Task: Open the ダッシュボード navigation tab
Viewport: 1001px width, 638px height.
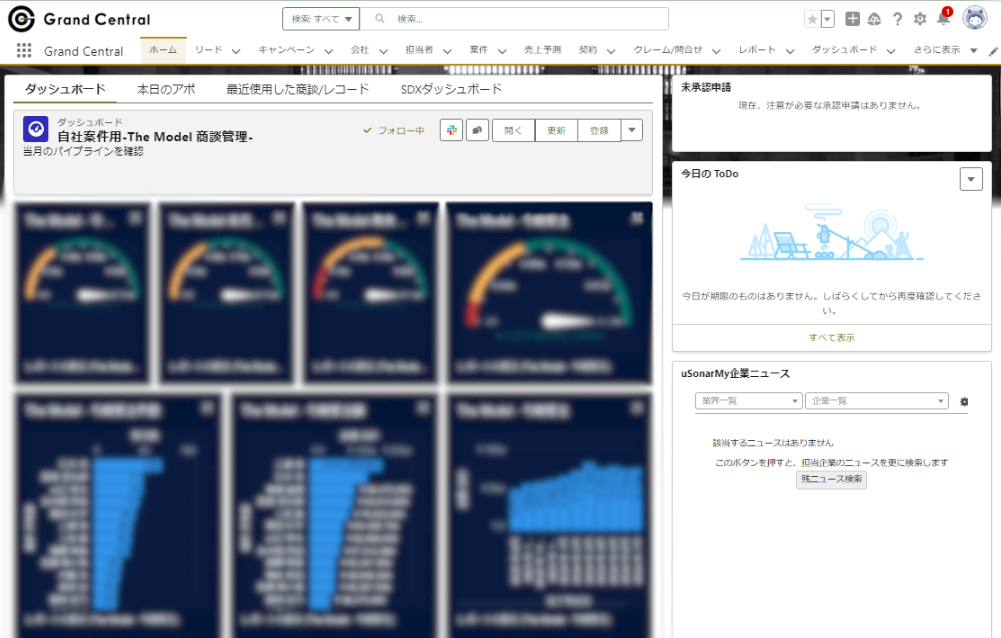Action: tap(844, 50)
